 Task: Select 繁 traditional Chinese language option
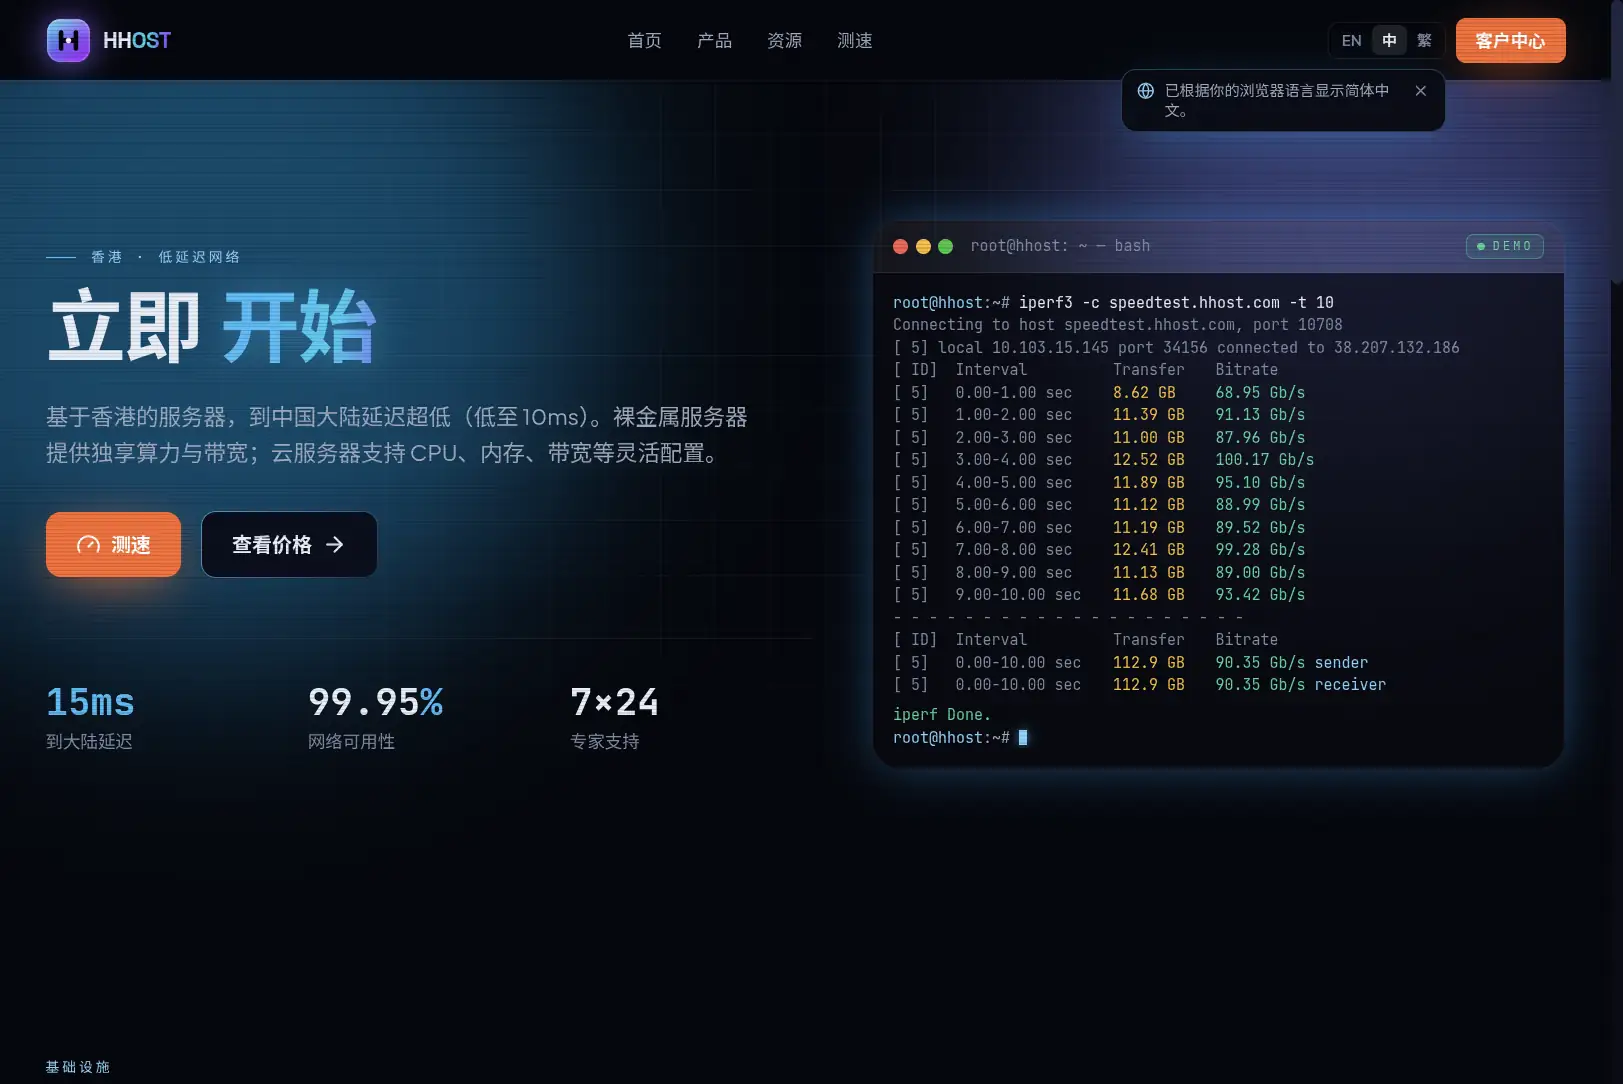(x=1424, y=41)
